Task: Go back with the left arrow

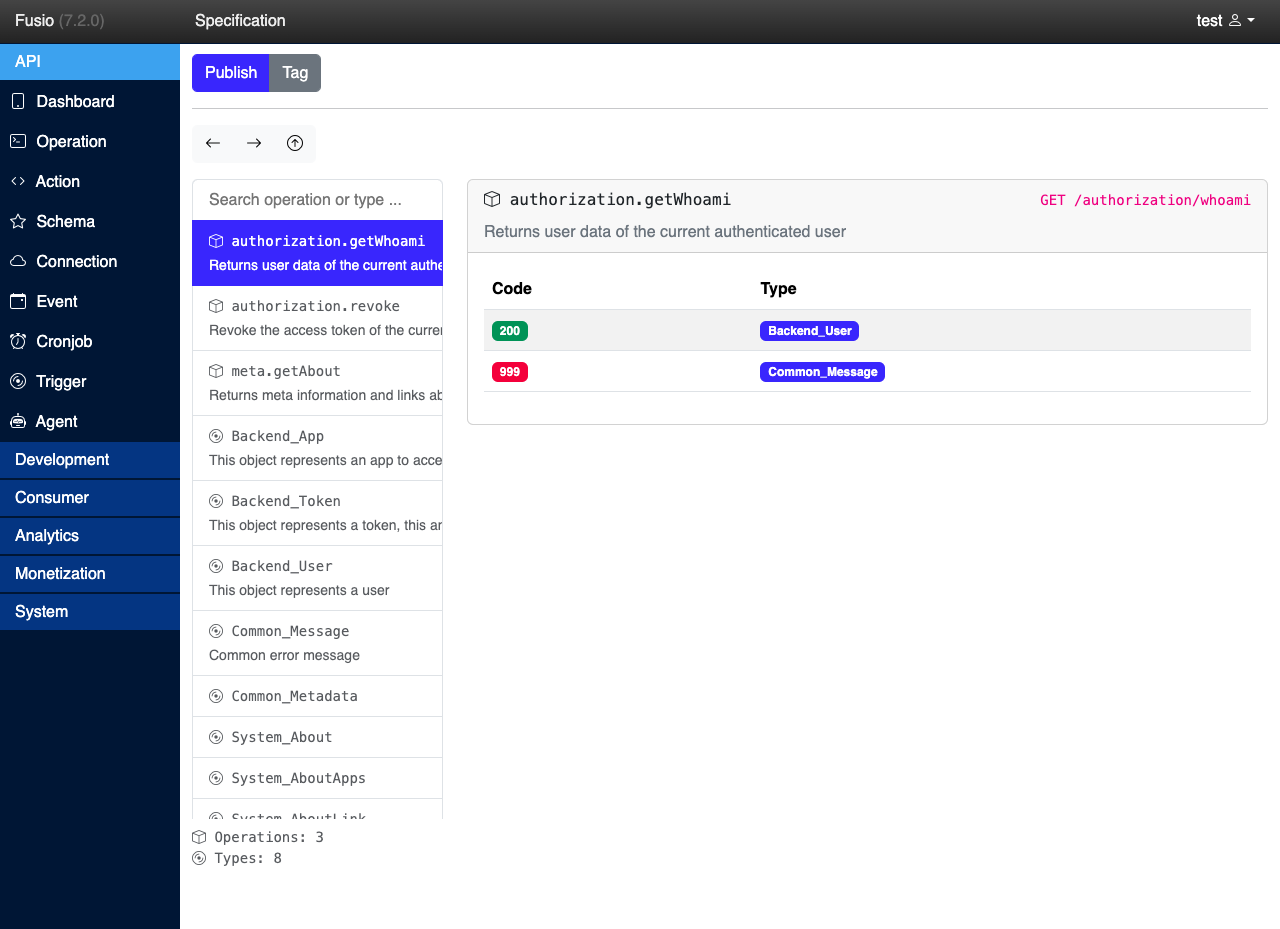Action: point(213,143)
